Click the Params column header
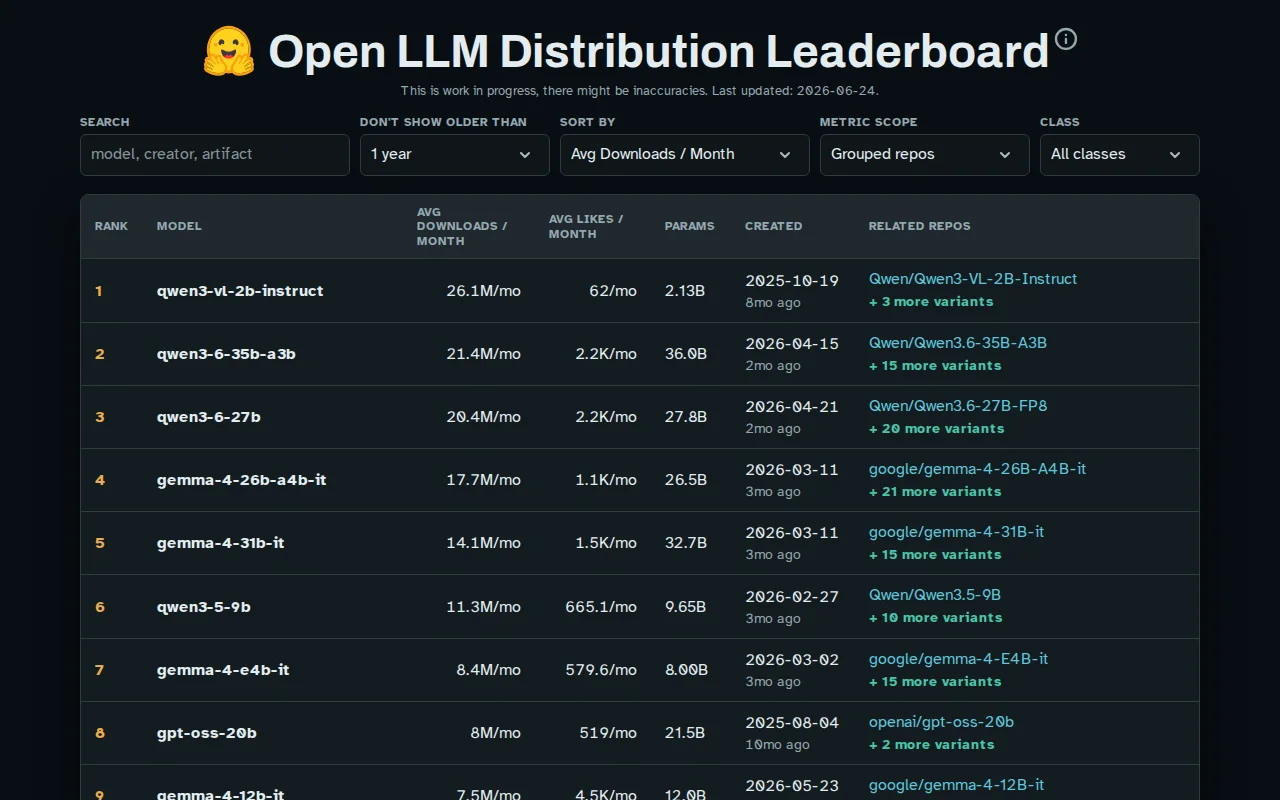 pyautogui.click(x=689, y=226)
